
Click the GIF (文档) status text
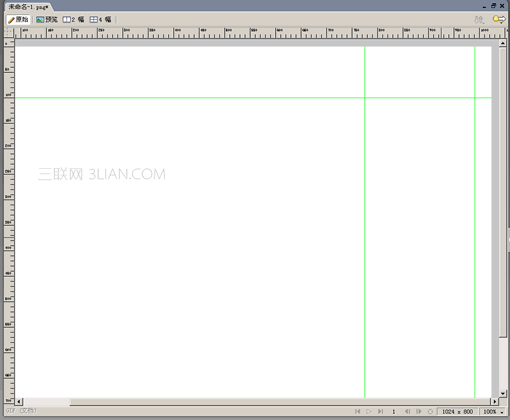[x=21, y=411]
